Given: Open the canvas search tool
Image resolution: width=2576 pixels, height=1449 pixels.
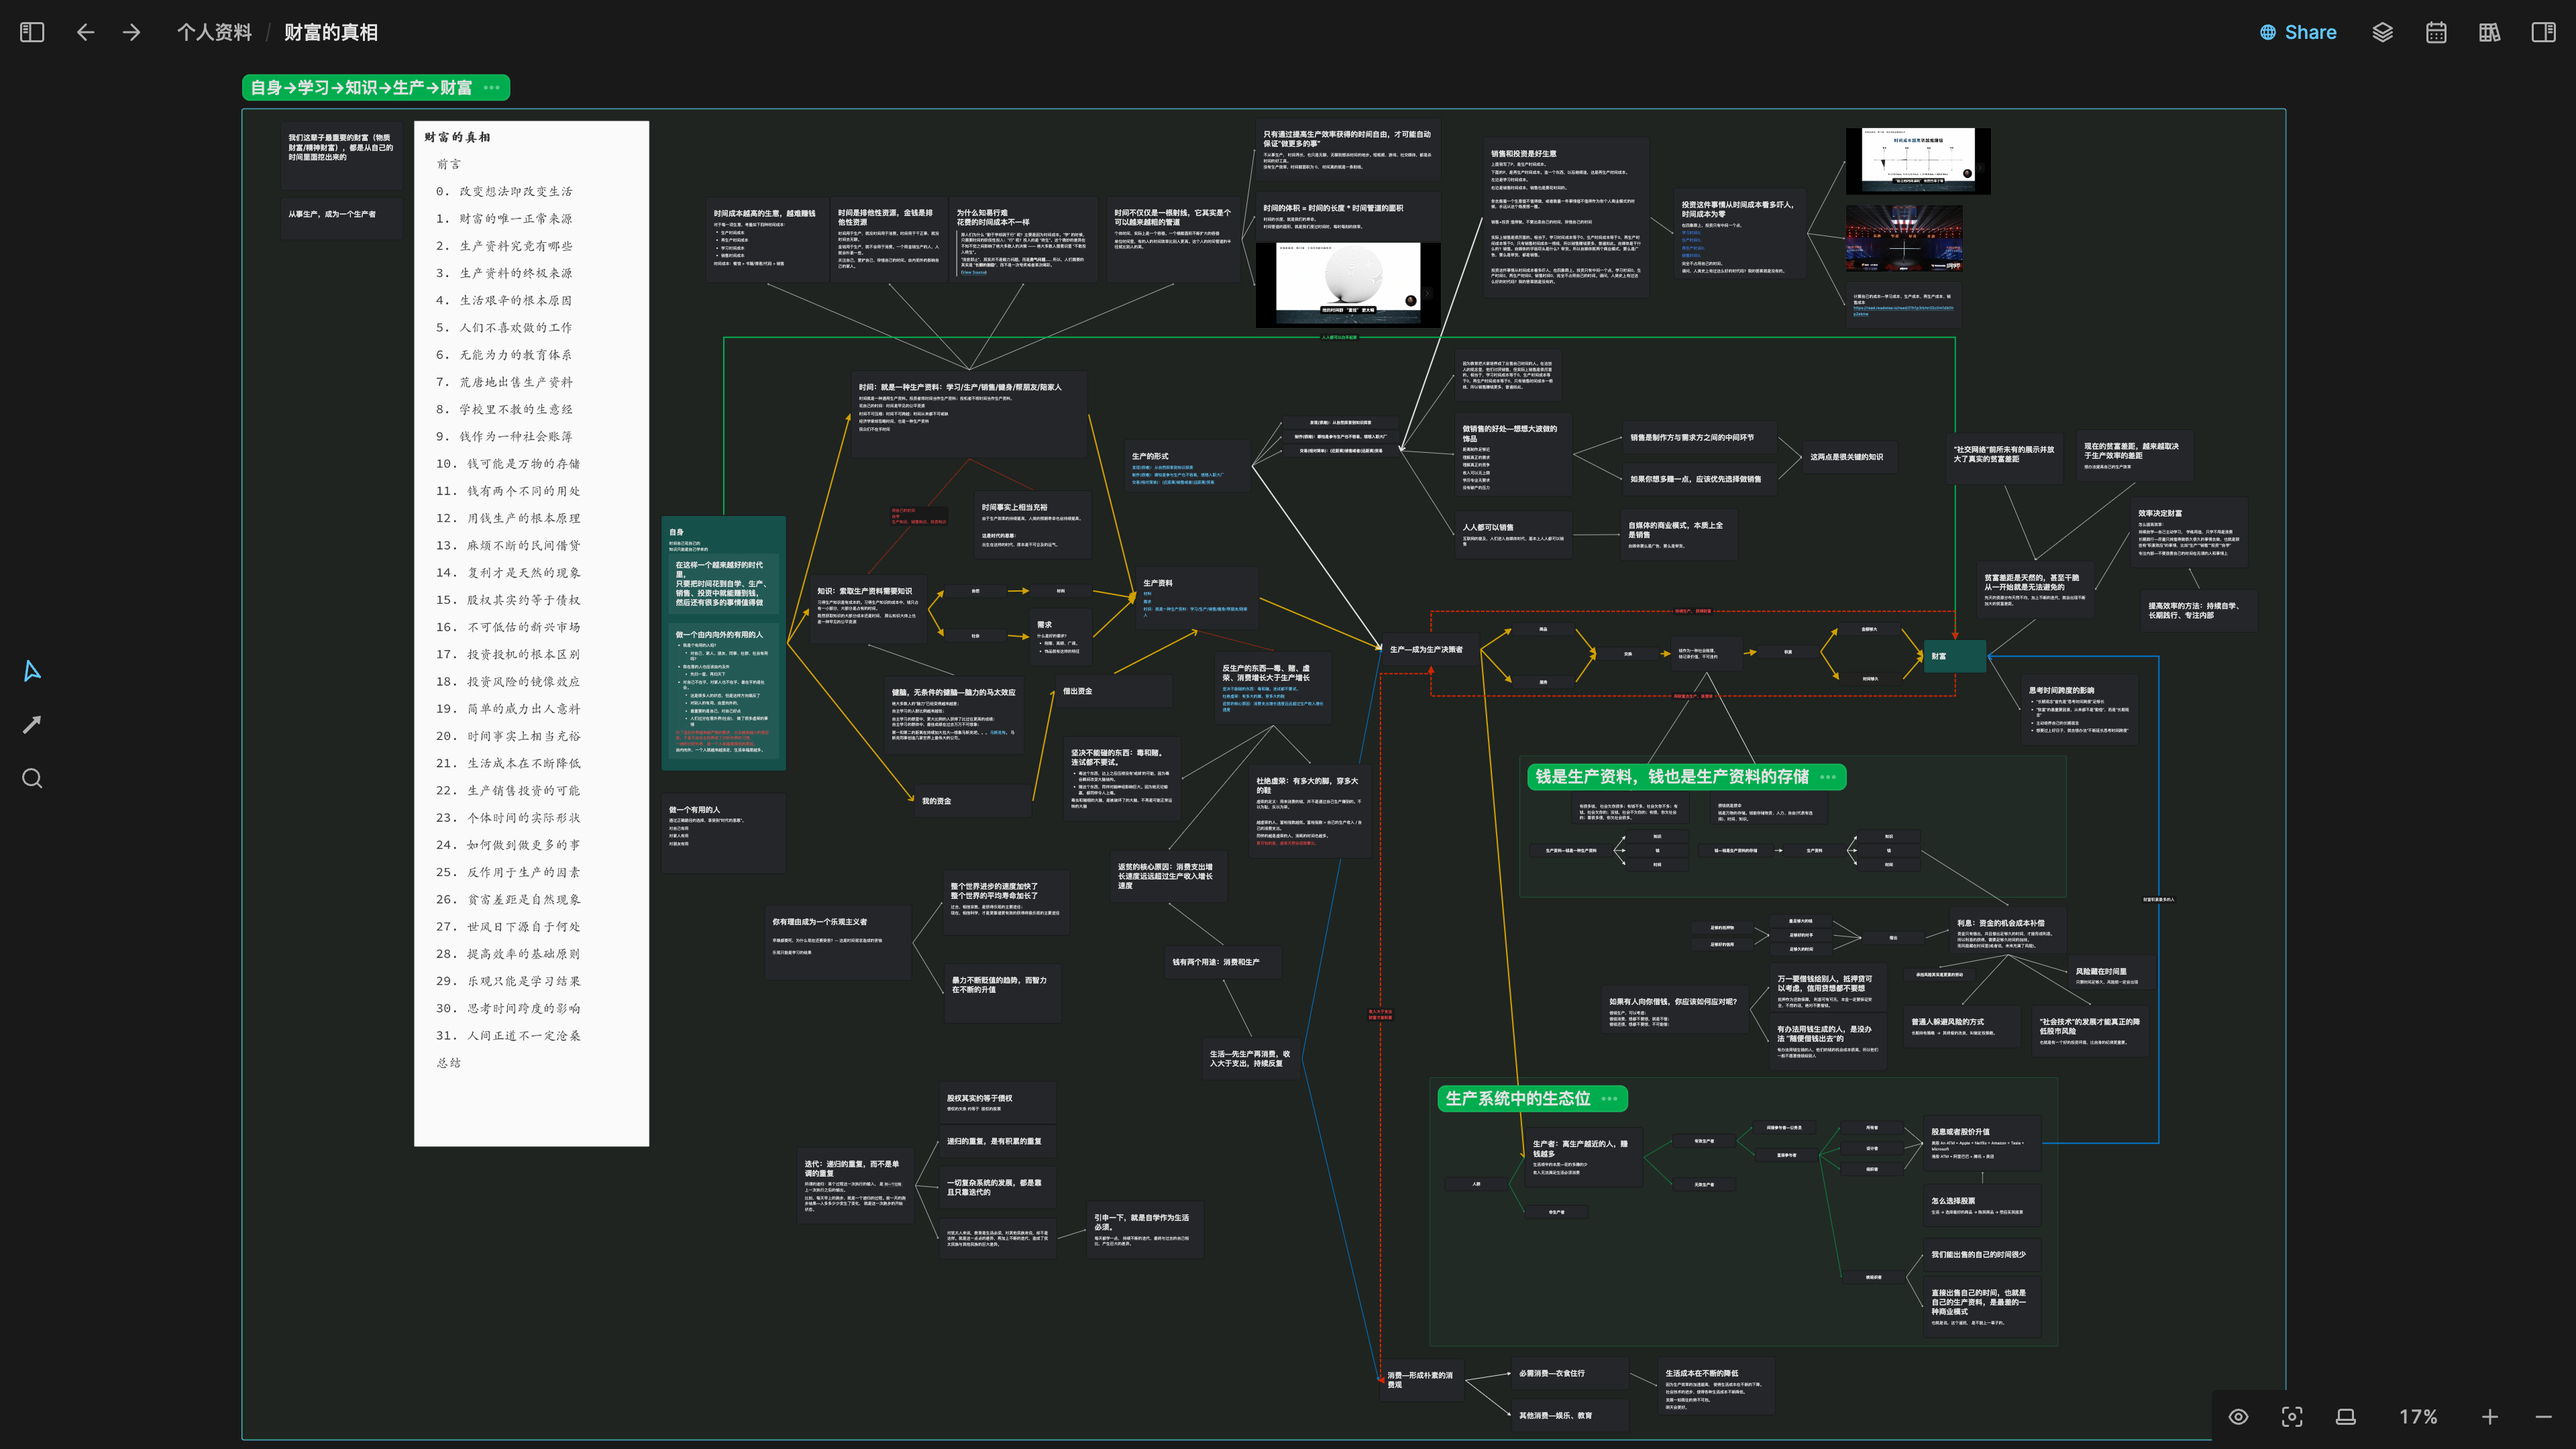Looking at the screenshot, I should coord(32,778).
